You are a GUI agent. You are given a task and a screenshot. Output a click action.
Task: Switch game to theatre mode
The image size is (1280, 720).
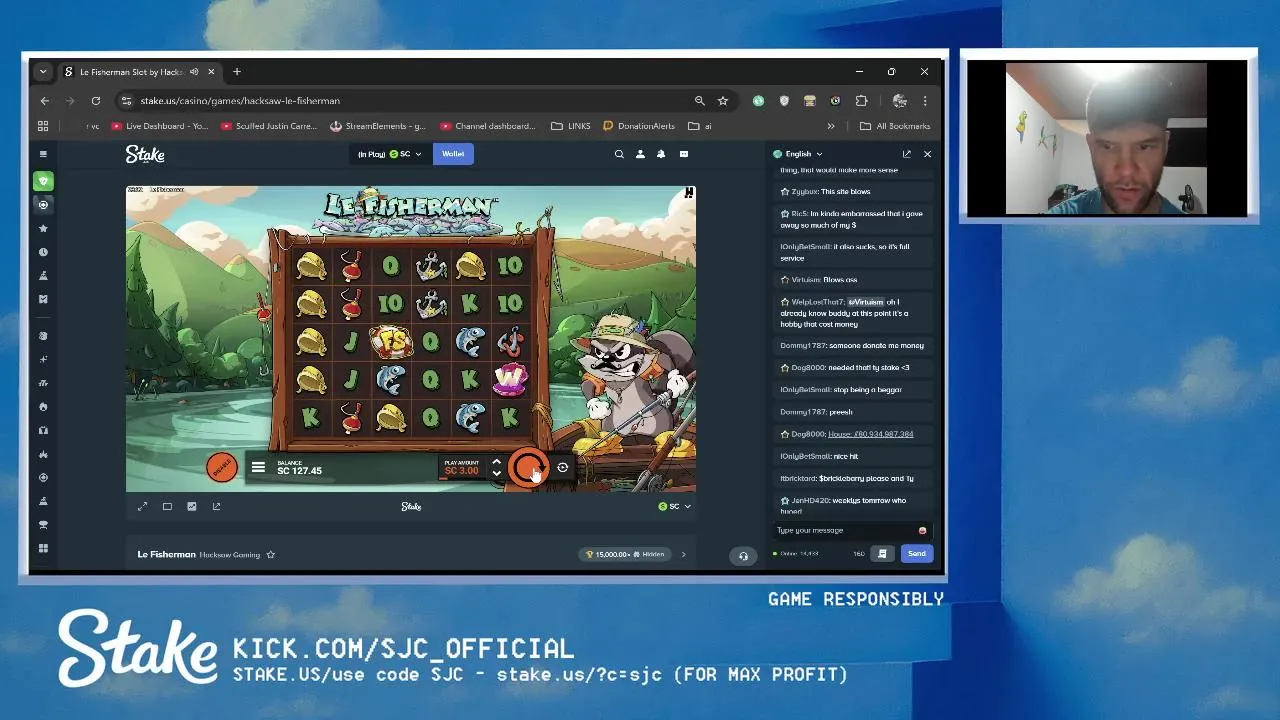click(167, 506)
